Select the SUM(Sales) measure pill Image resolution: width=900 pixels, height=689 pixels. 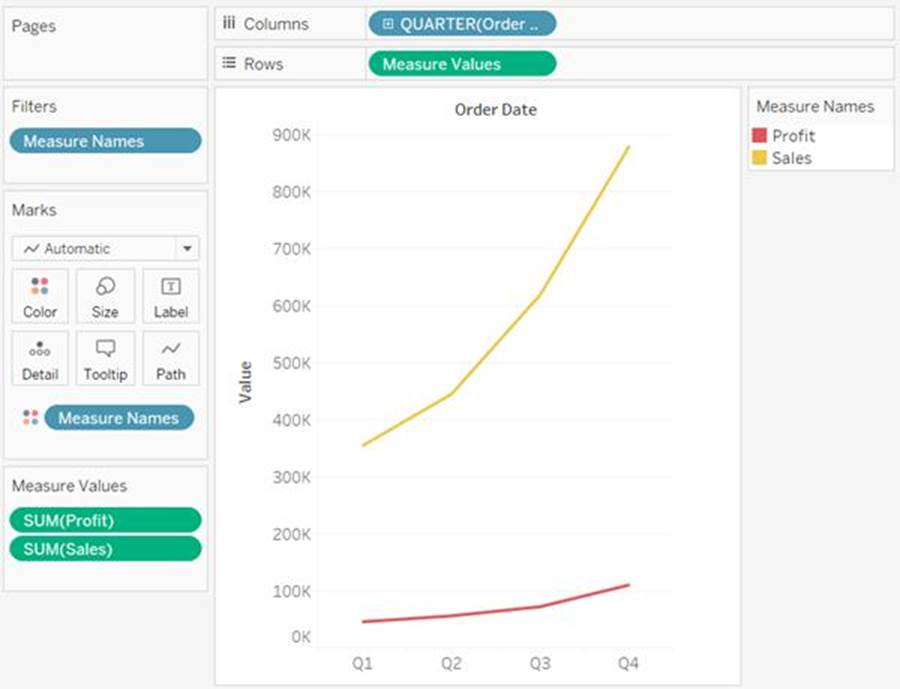(x=105, y=549)
